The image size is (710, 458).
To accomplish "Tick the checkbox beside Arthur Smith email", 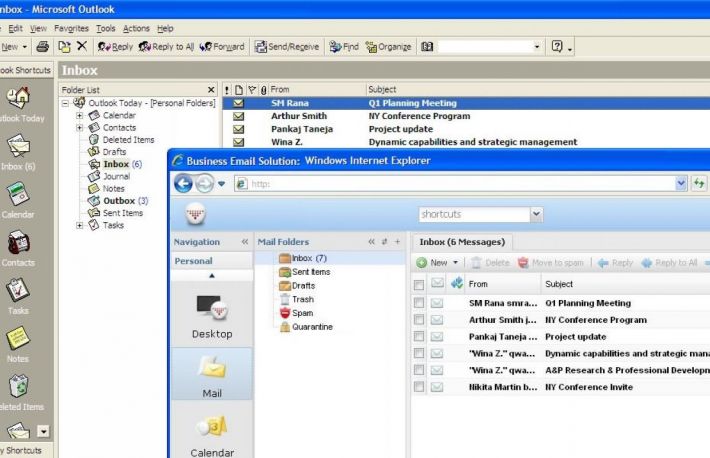I will click(419, 320).
